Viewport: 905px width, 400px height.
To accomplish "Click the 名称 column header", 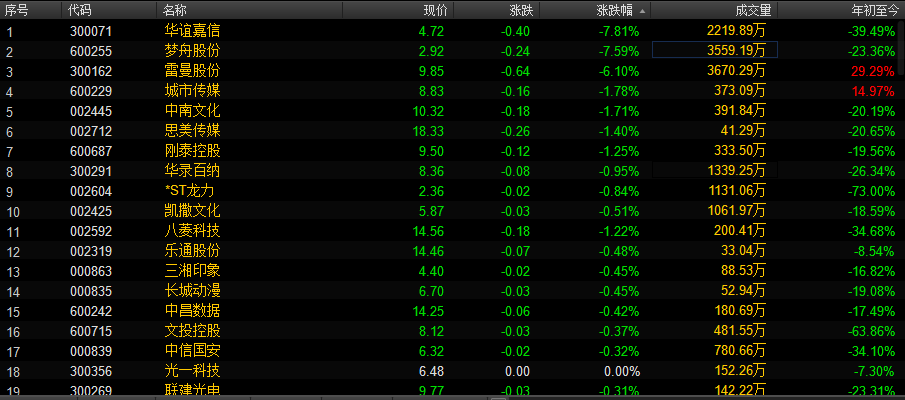I will (174, 10).
